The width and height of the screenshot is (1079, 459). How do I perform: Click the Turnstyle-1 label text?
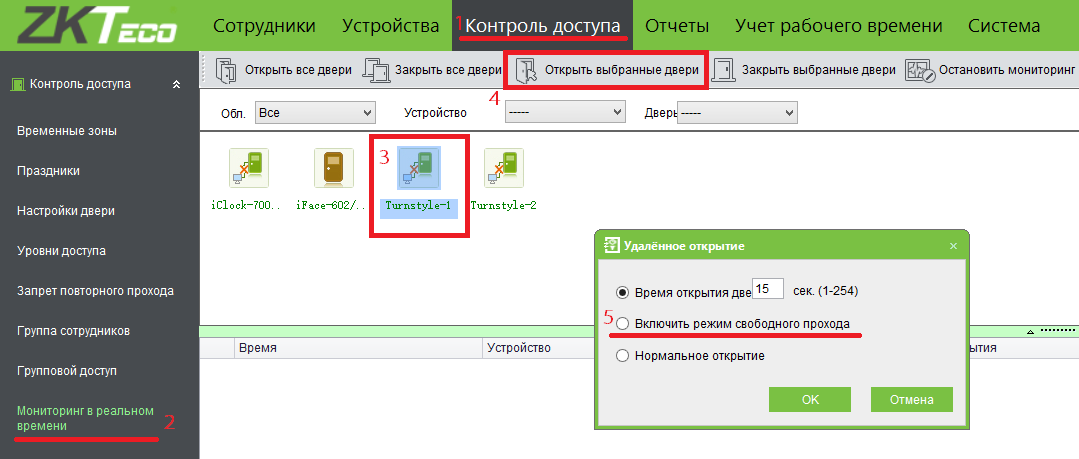pyautogui.click(x=418, y=205)
